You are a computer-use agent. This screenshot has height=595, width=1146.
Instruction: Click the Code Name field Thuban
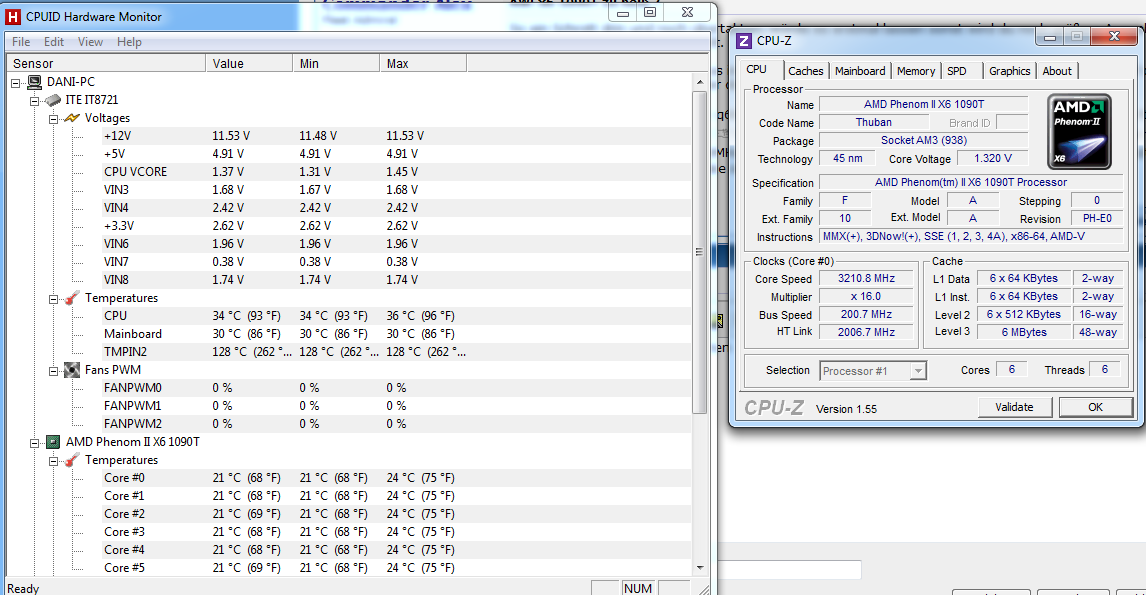pyautogui.click(x=873, y=123)
